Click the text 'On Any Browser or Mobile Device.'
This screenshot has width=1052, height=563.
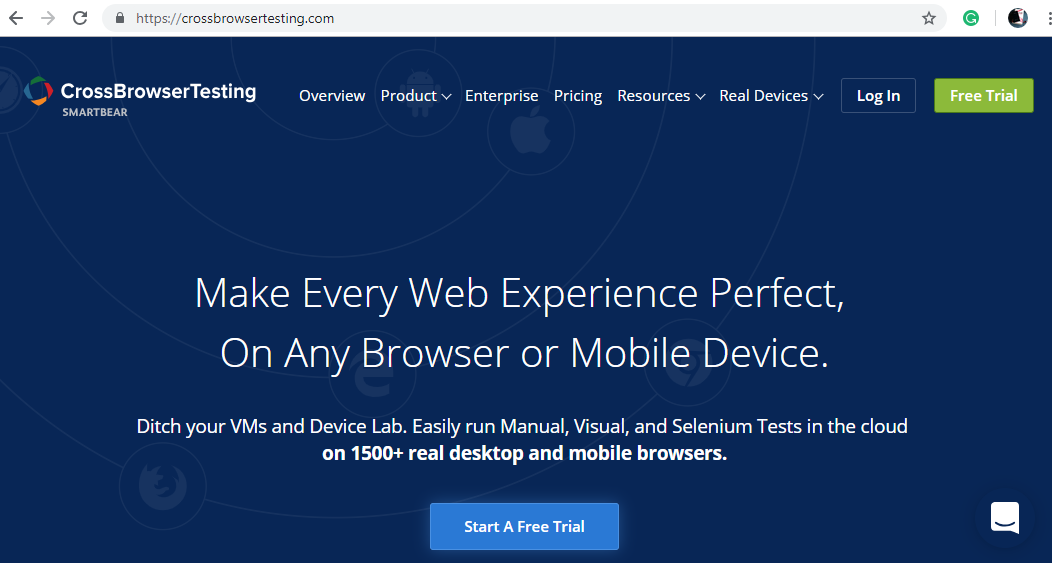524,353
